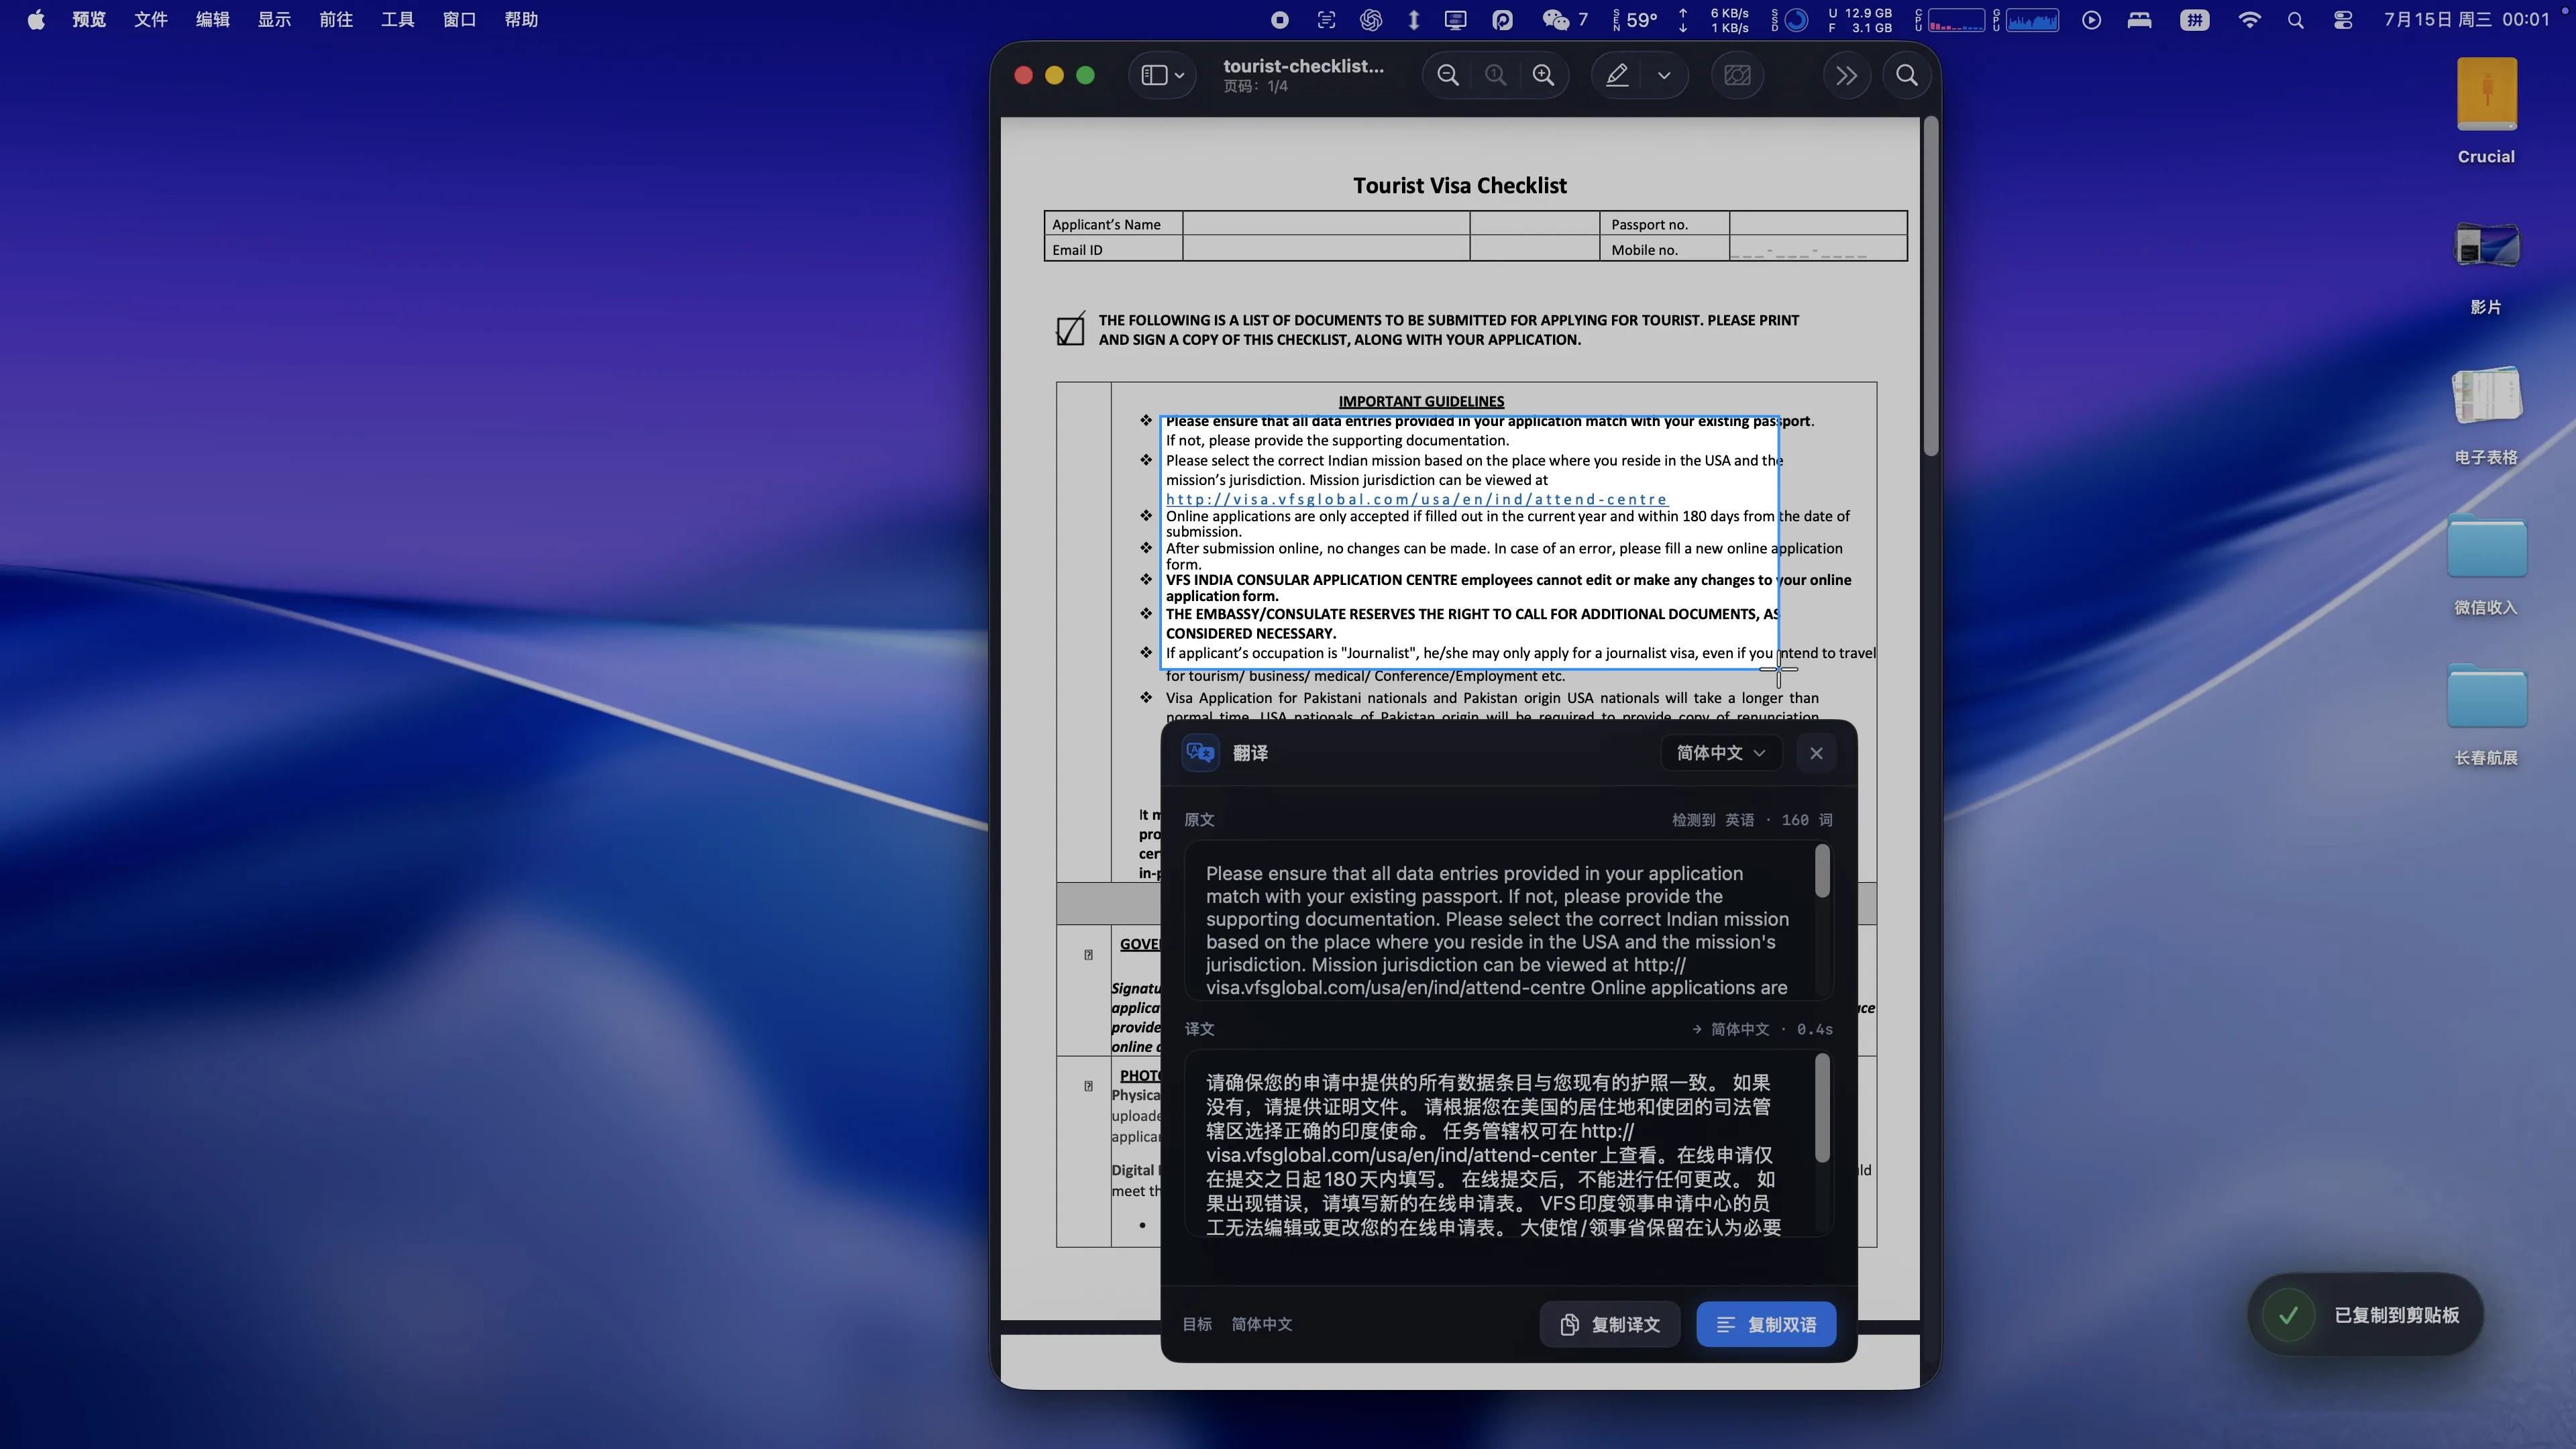Click the tourist-checklist document title
The image size is (2576, 1449).
[x=1303, y=66]
